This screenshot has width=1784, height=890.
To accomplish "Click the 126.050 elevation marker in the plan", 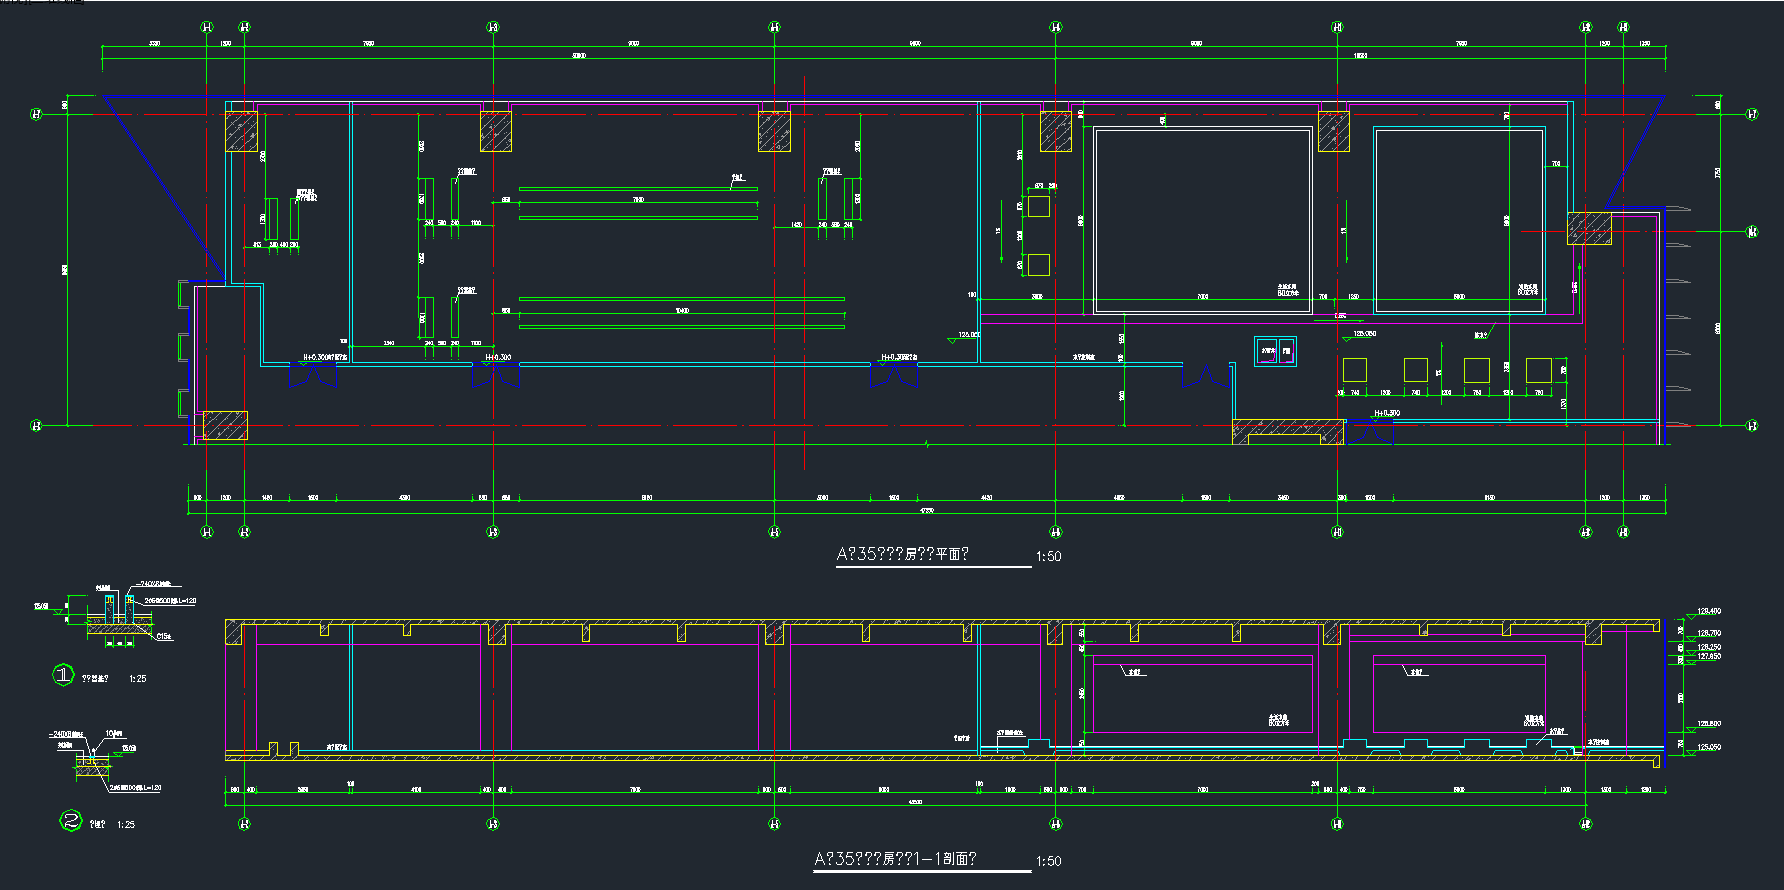I will (968, 336).
